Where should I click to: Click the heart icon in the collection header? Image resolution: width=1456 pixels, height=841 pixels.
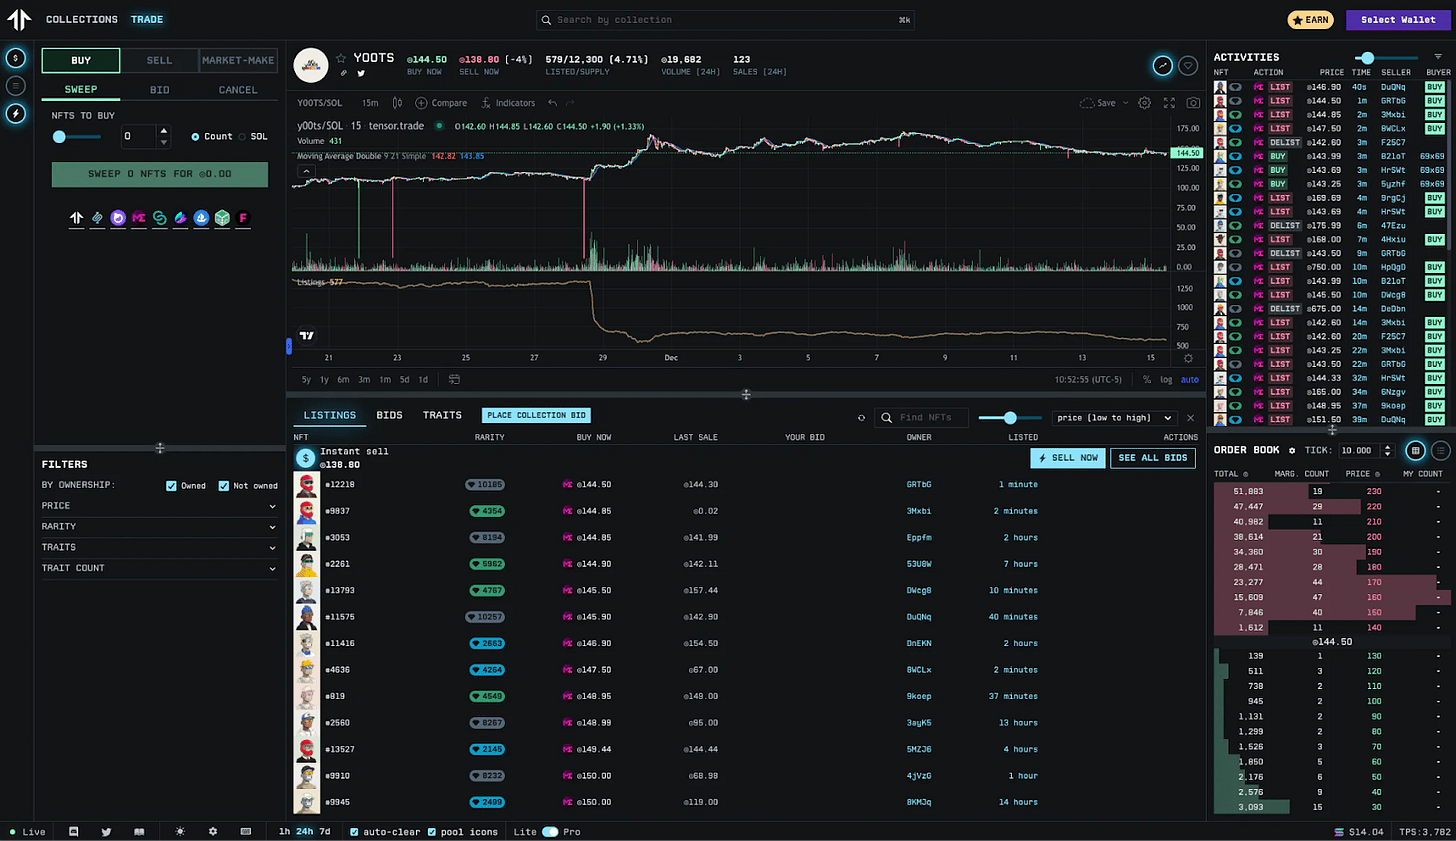1188,66
